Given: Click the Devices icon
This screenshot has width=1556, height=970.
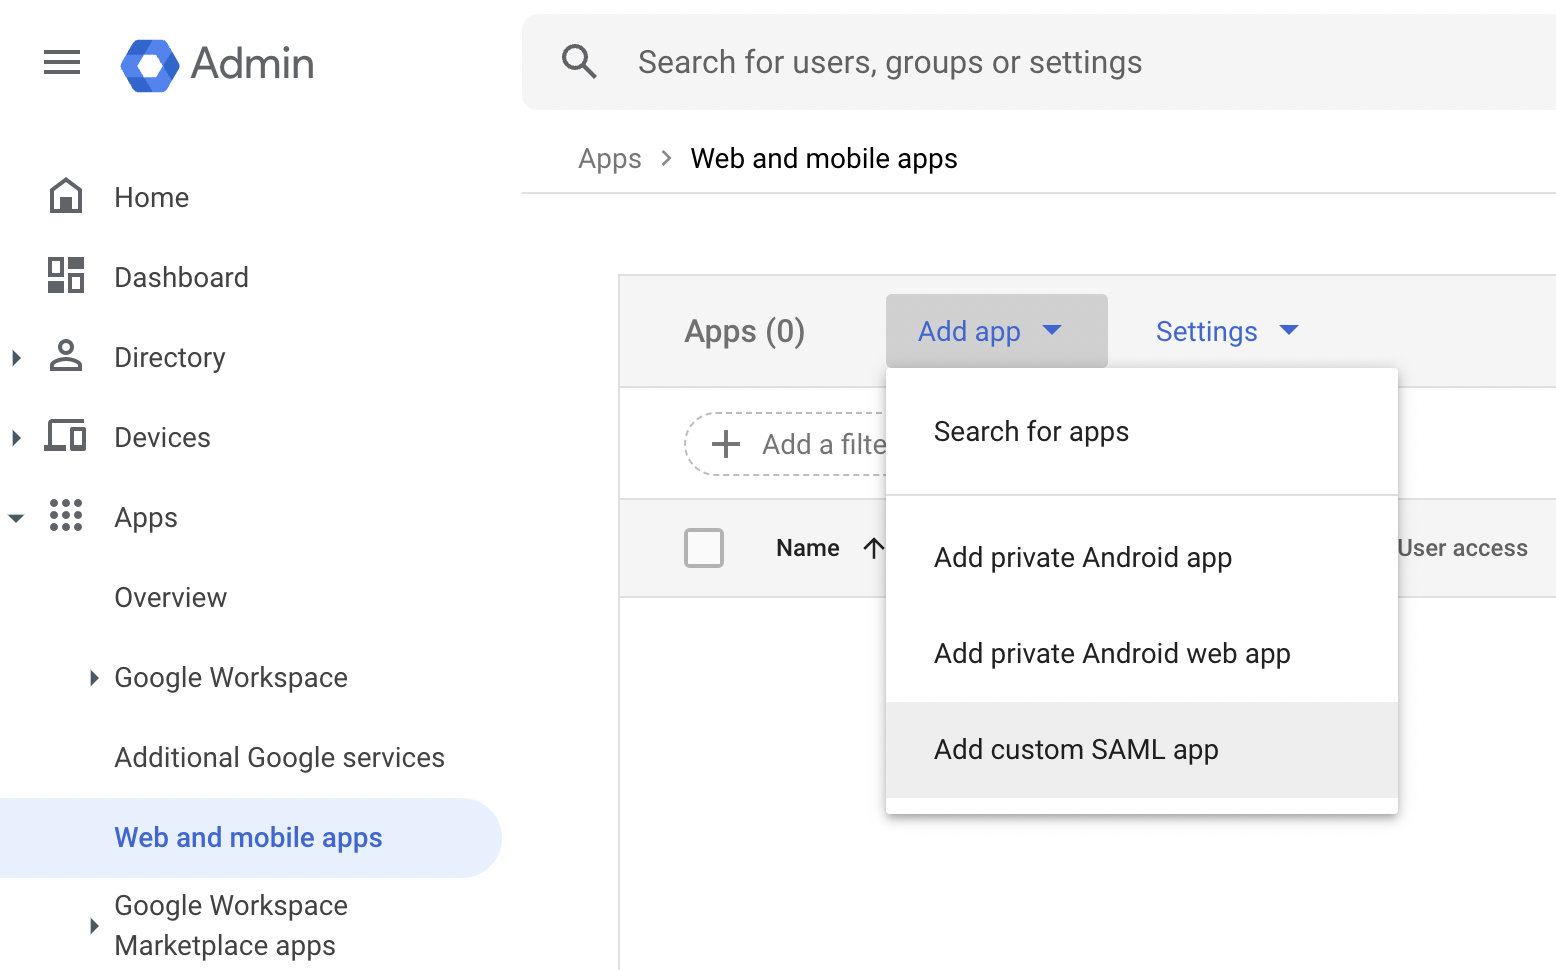Looking at the screenshot, I should tap(65, 436).
